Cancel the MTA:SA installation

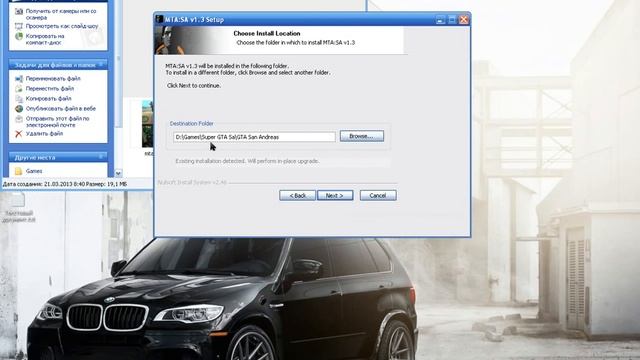378,196
